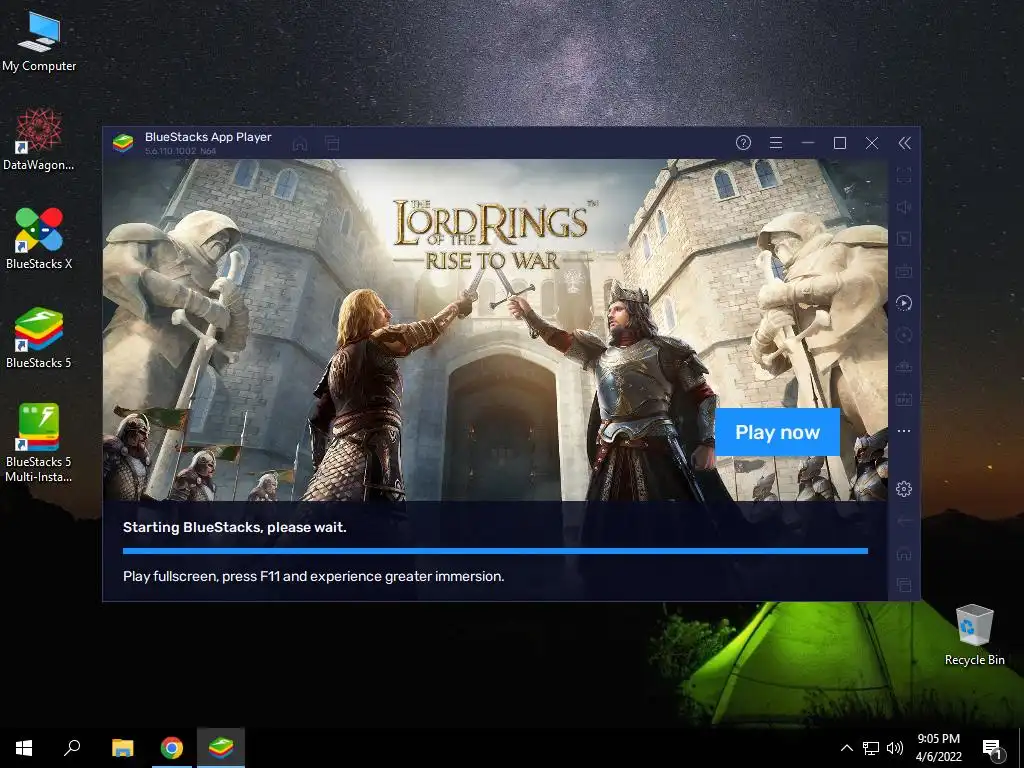Collapse the BlueStacks side toolbar
The image size is (1024, 768).
904,143
